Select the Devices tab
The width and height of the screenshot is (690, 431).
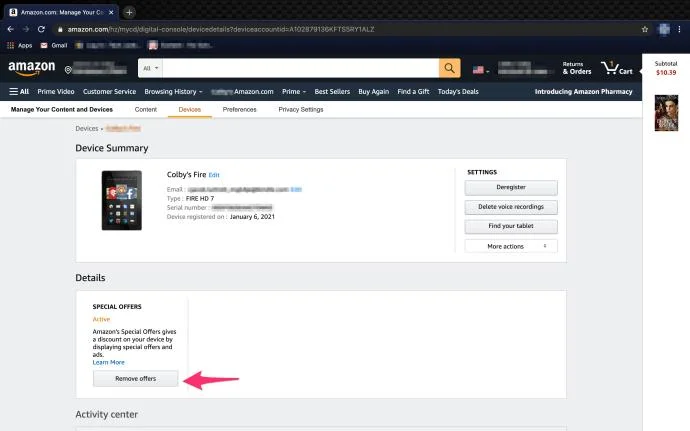190,109
